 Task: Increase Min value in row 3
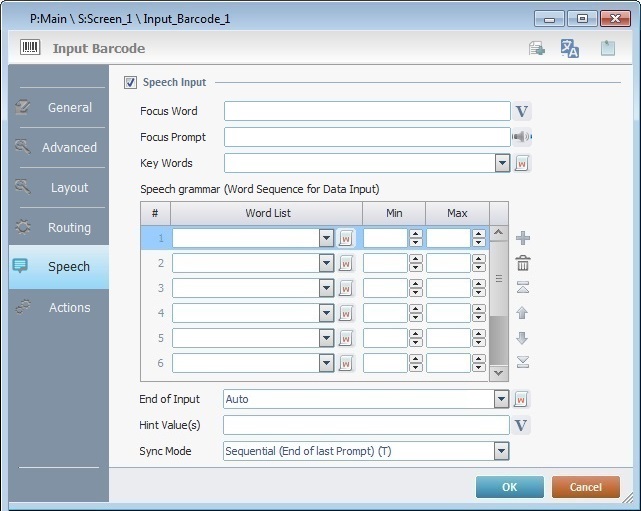coord(415,284)
